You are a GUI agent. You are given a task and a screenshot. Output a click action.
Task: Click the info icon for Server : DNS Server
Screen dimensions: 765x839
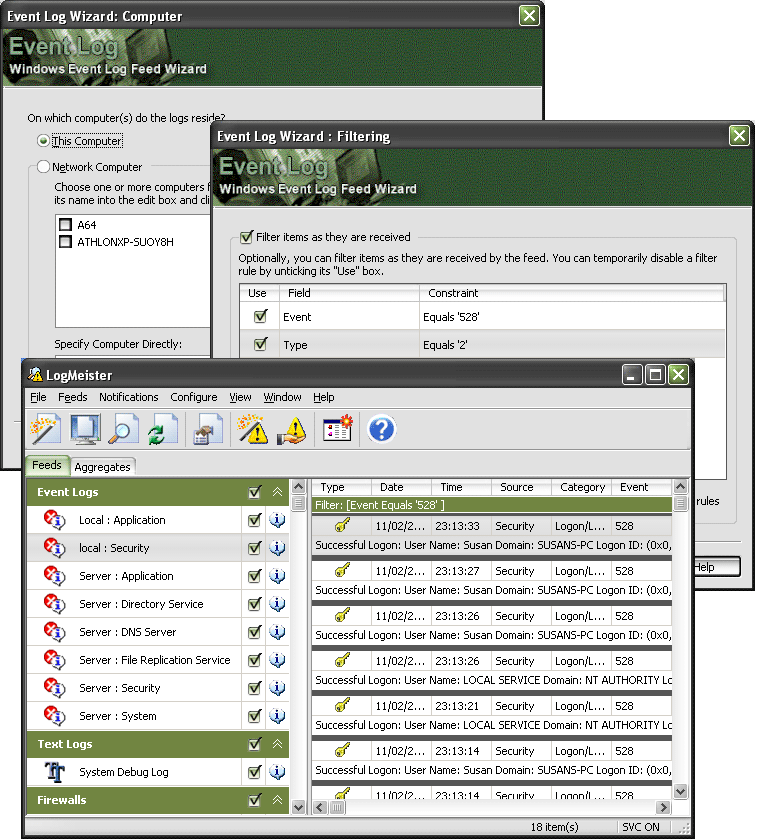click(x=277, y=632)
